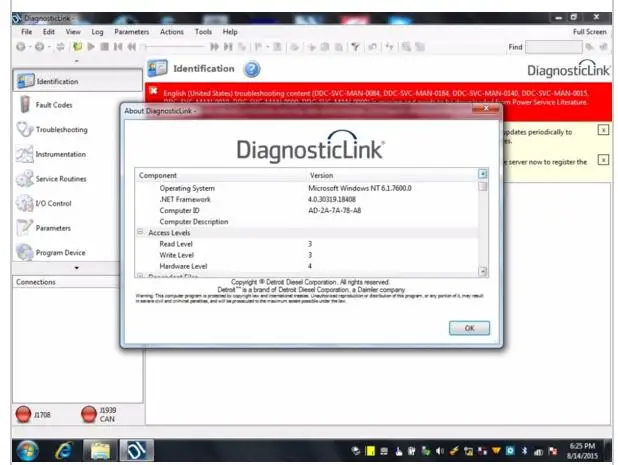The image size is (618, 465).
Task: Click the sidebar scroll down arrow
Action: click(77, 268)
